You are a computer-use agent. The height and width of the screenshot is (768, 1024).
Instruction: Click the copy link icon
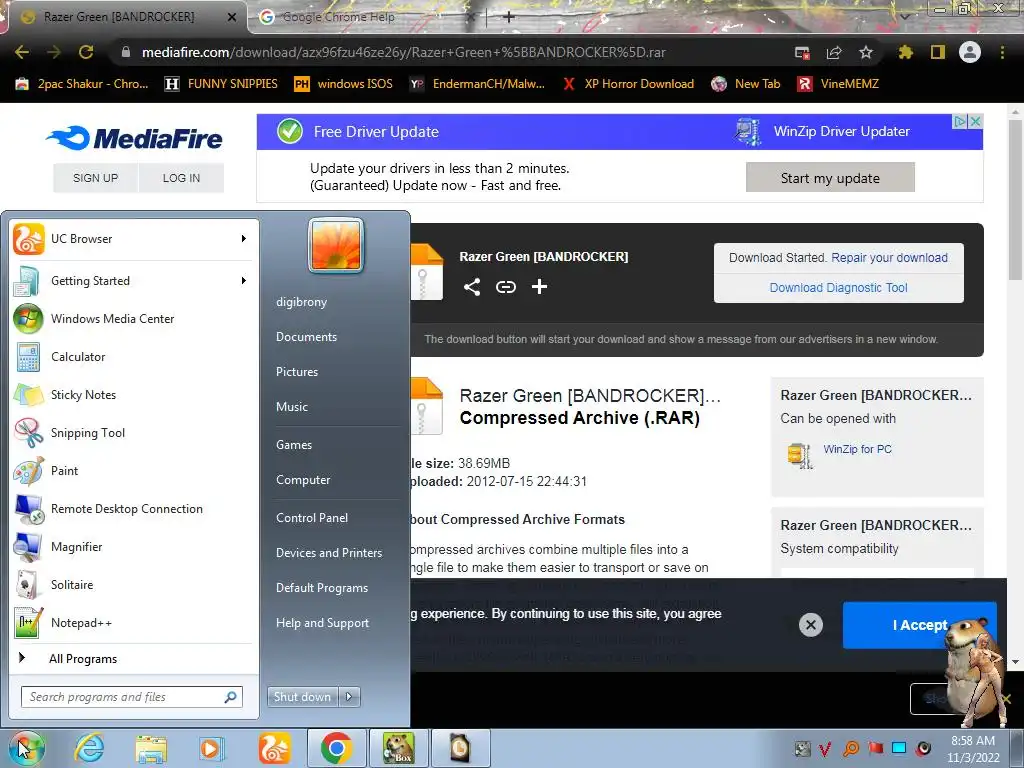(x=505, y=287)
